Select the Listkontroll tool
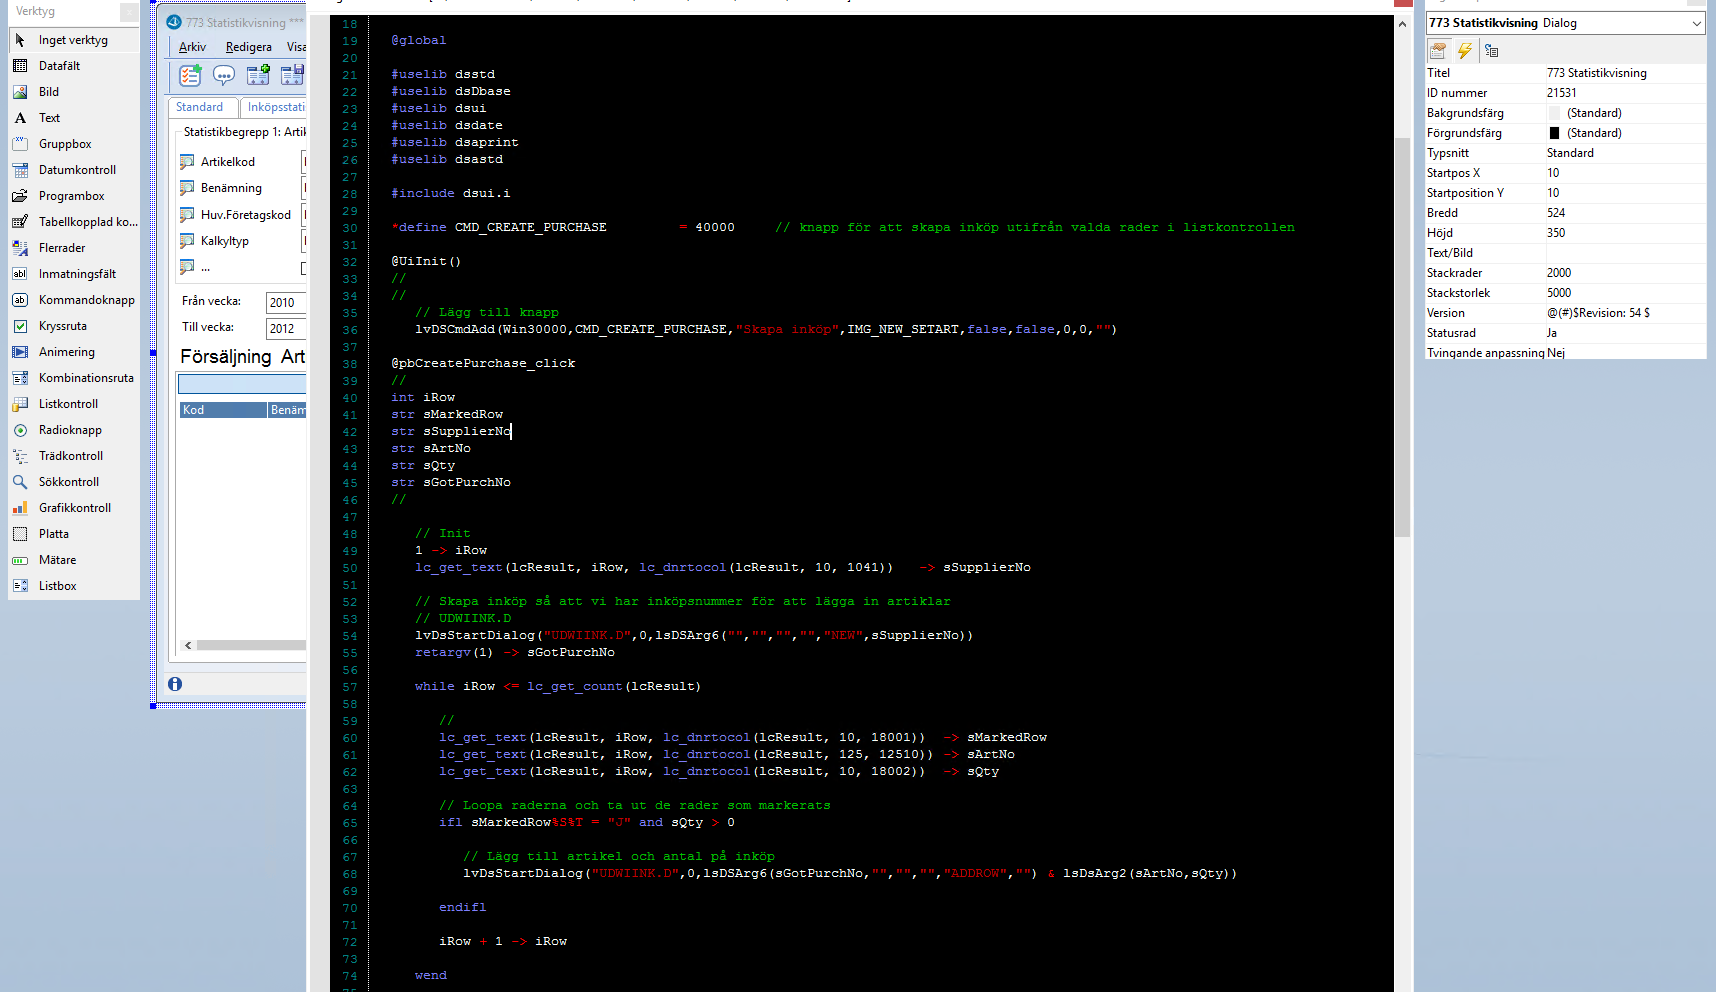The image size is (1716, 992). coord(68,404)
